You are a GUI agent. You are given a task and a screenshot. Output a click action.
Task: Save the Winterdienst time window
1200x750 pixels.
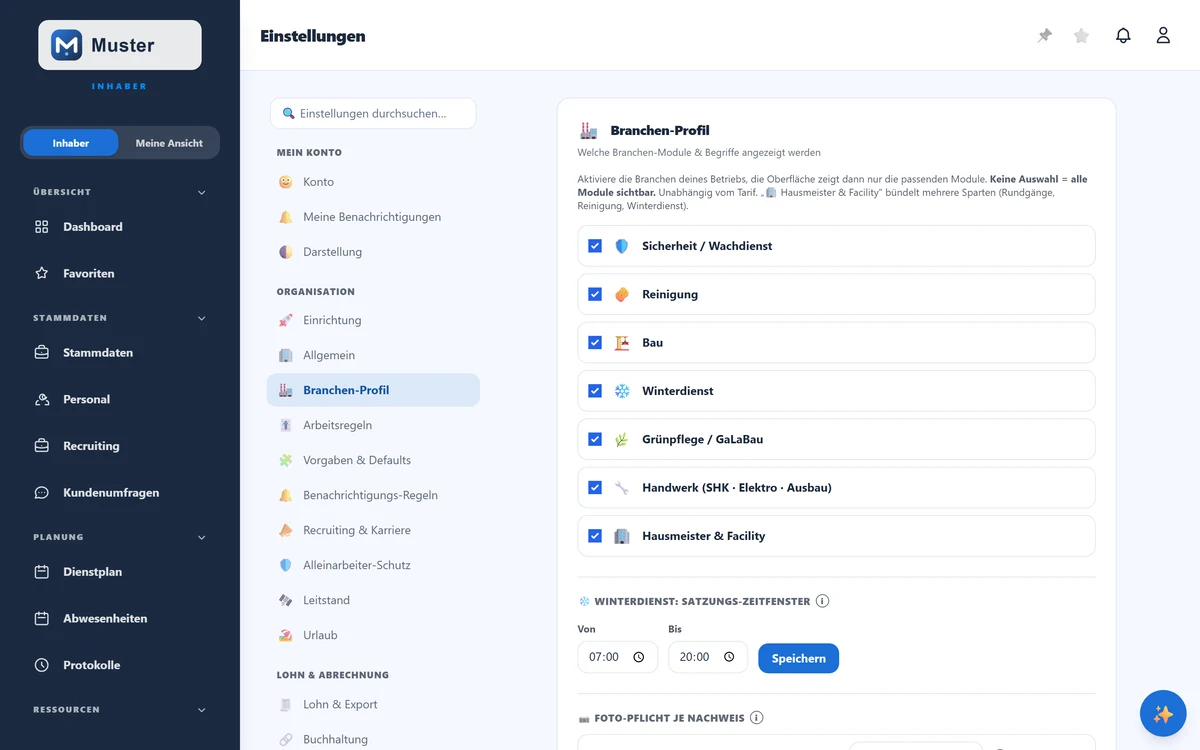click(x=798, y=658)
